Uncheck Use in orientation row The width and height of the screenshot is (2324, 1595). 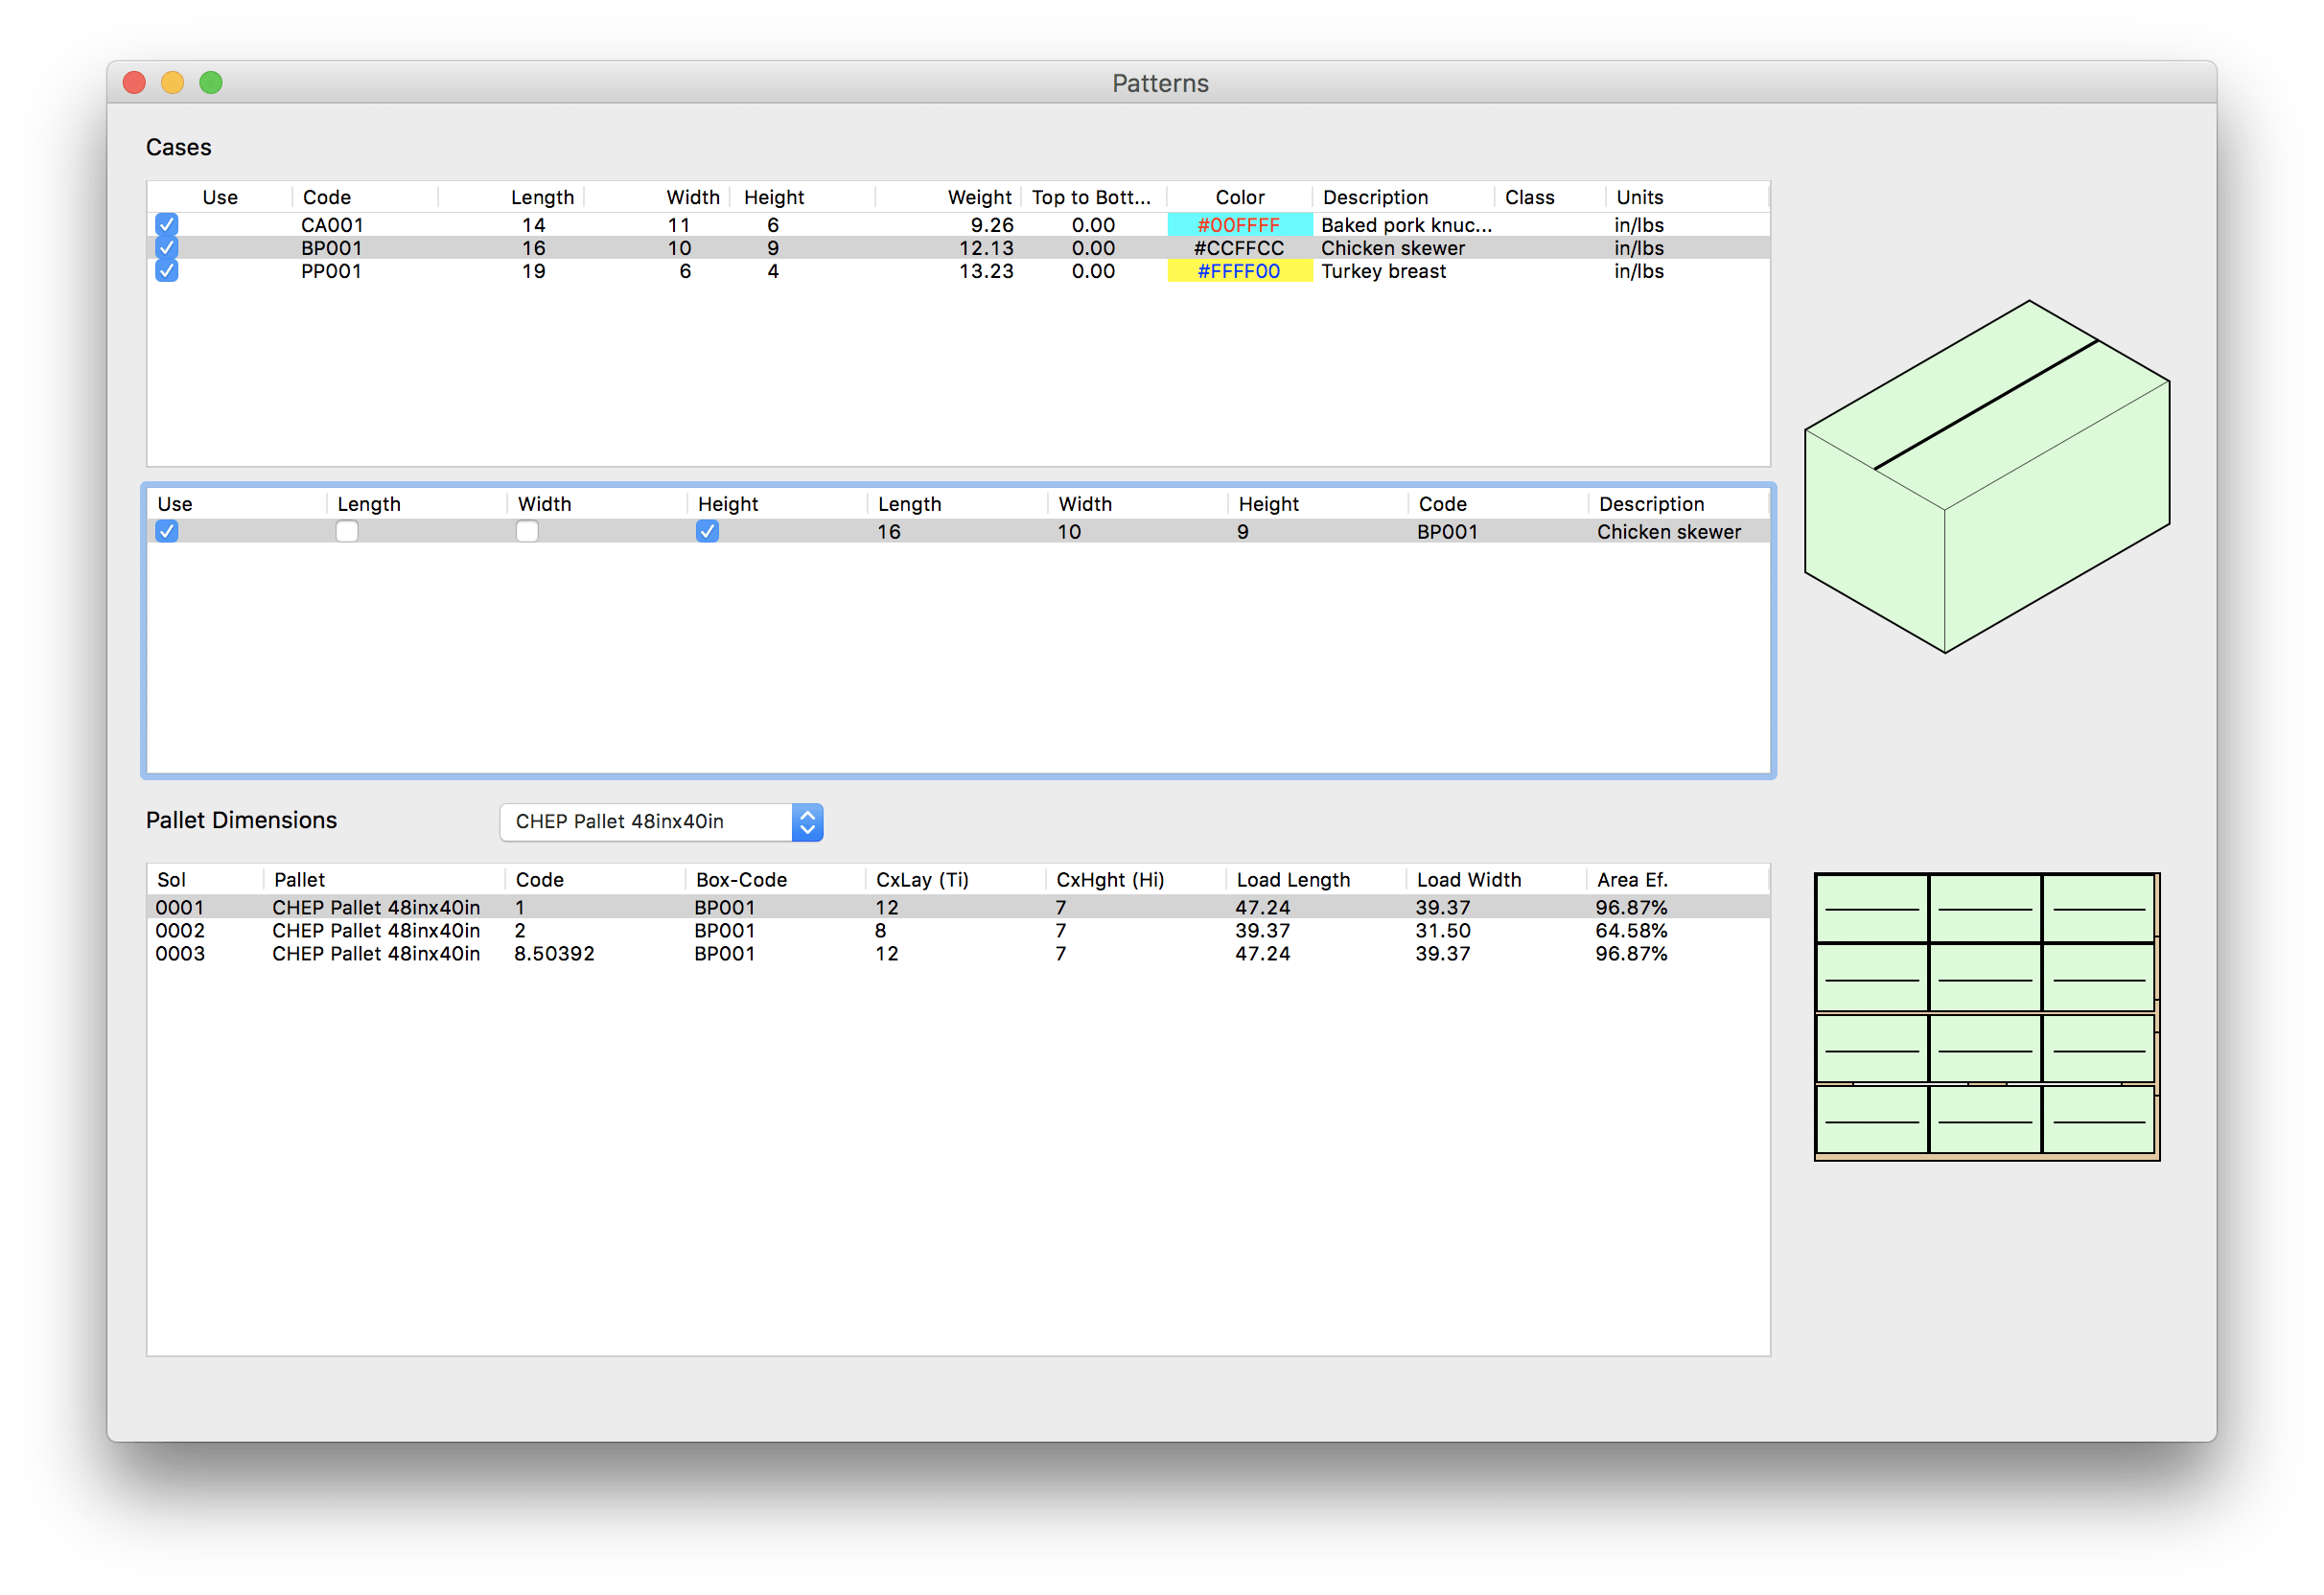click(167, 531)
